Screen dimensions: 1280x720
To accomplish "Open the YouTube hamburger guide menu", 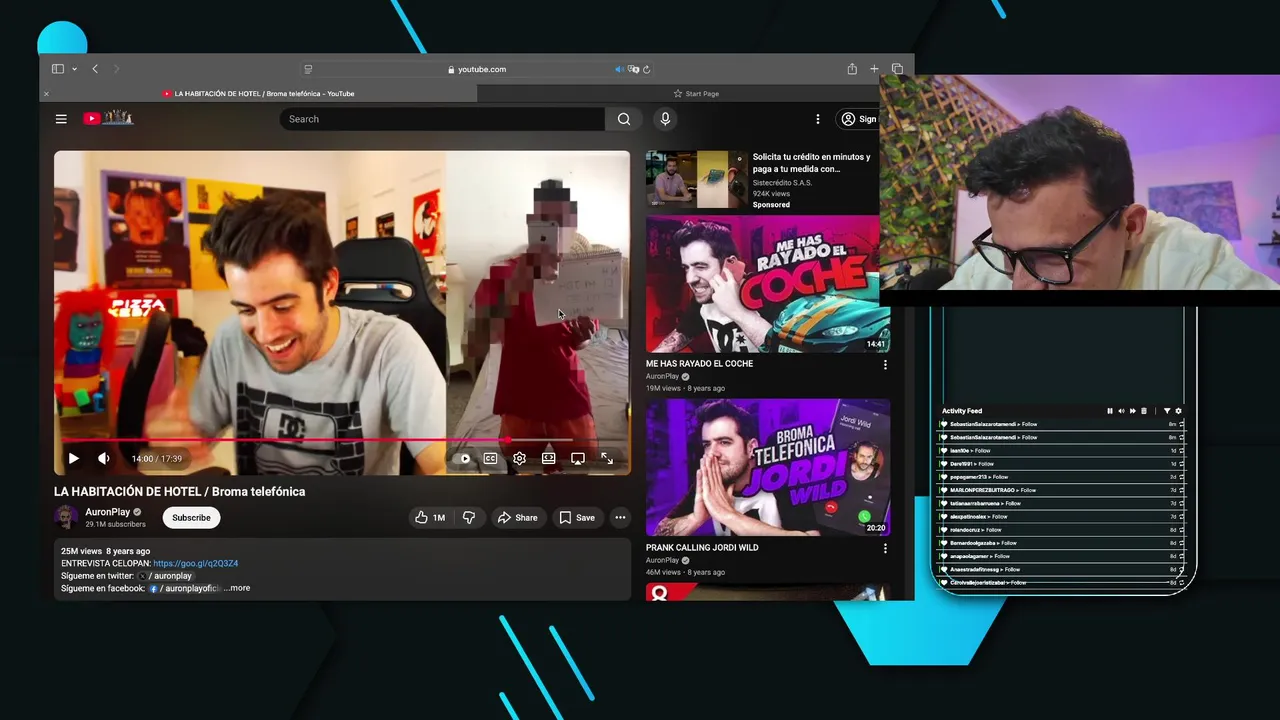I will pyautogui.click(x=61, y=119).
